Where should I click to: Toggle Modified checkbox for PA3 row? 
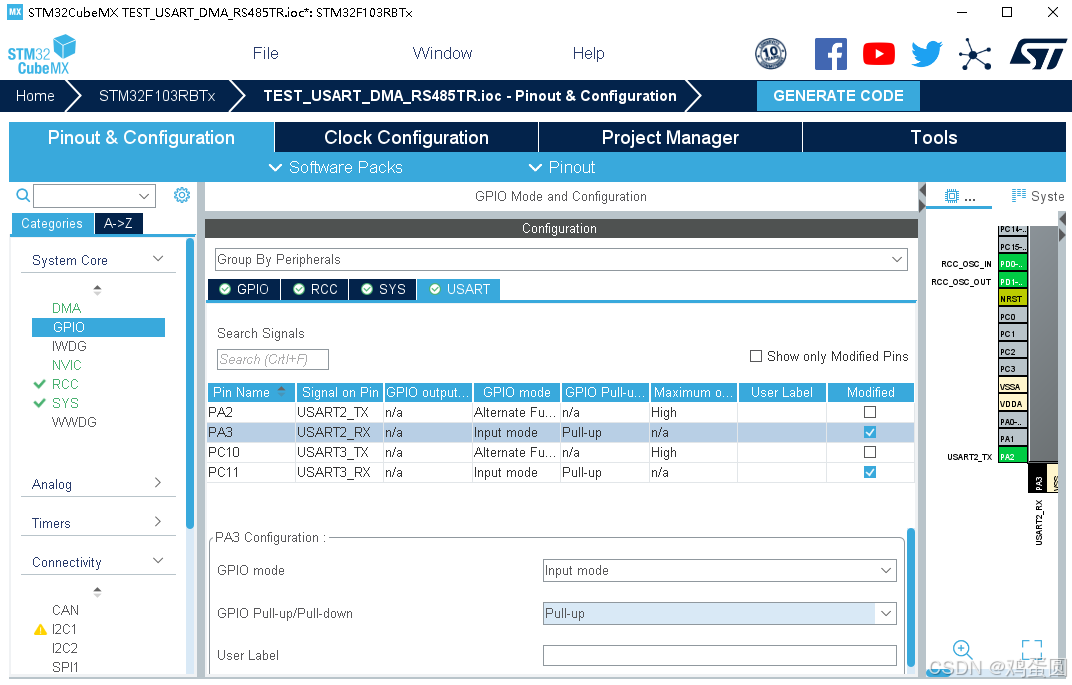point(870,432)
